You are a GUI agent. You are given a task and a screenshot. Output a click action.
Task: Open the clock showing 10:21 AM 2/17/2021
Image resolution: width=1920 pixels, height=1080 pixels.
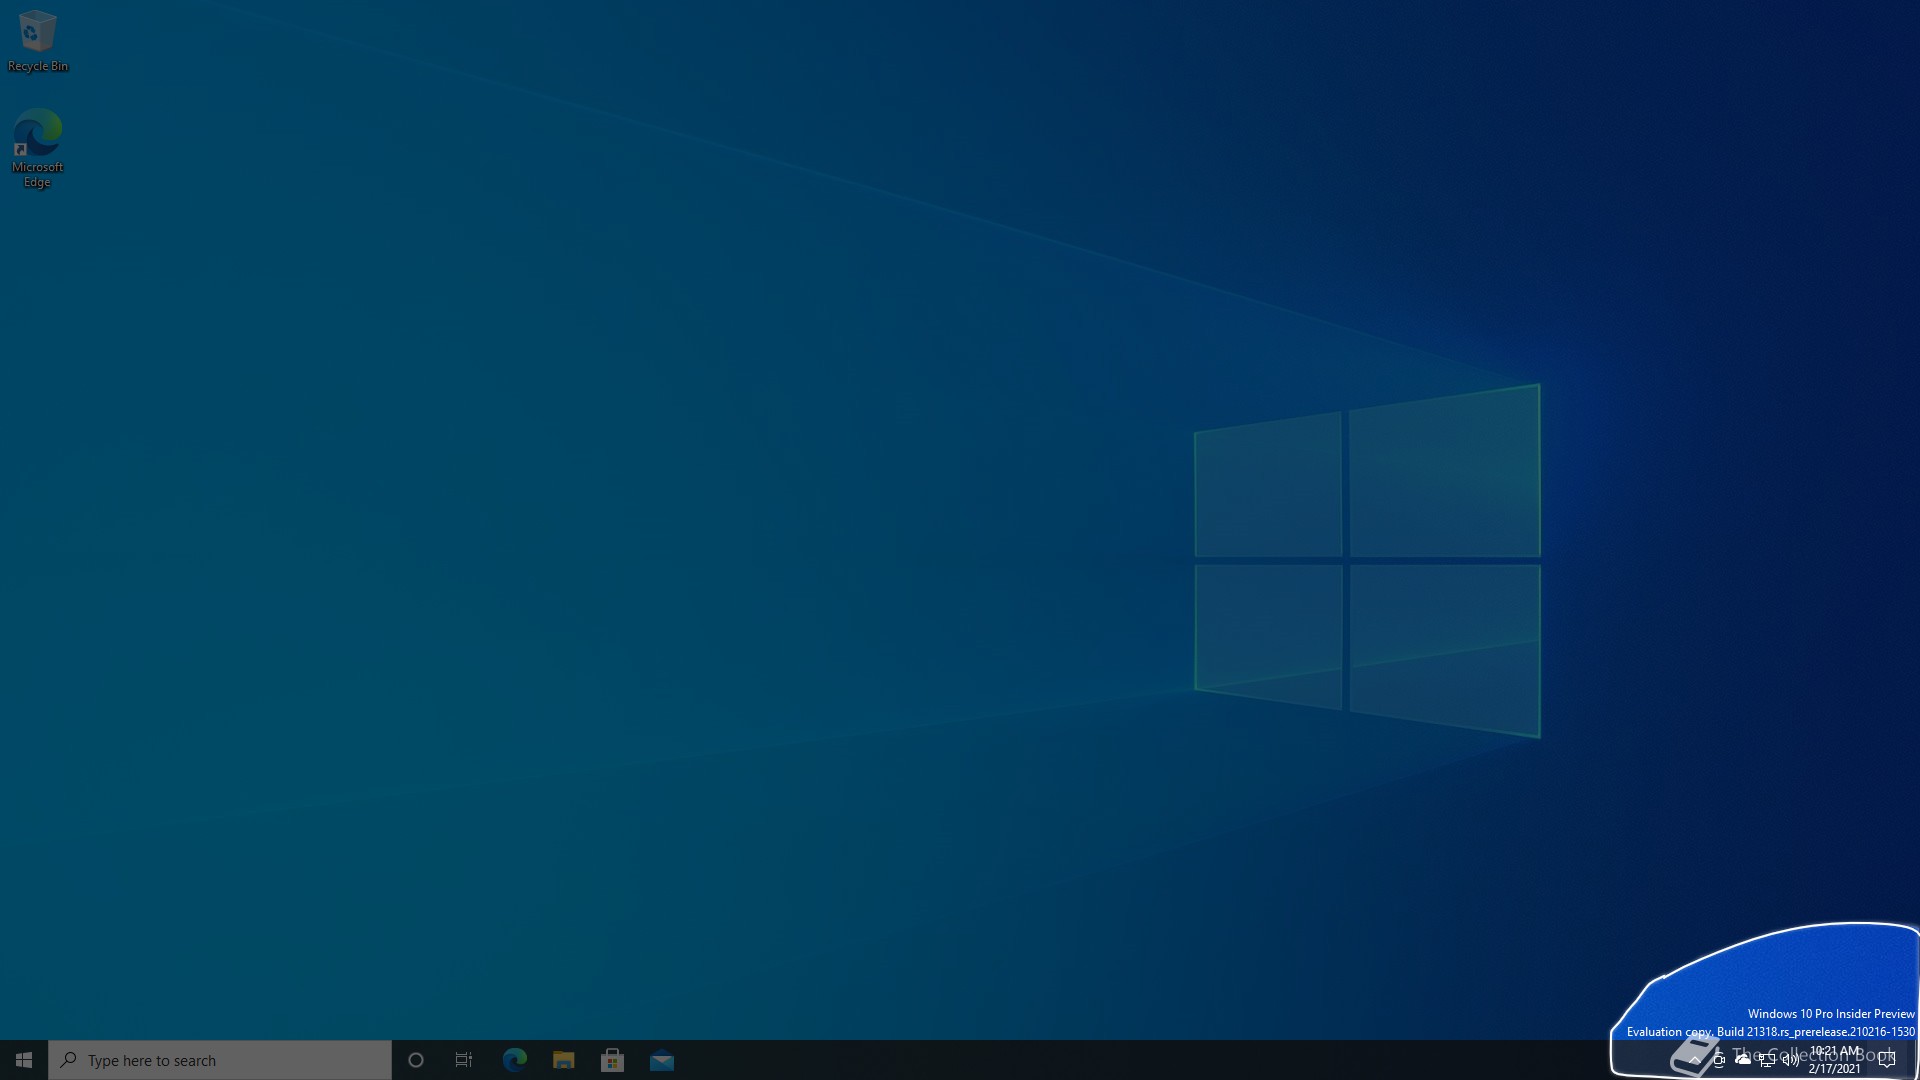click(1834, 1060)
